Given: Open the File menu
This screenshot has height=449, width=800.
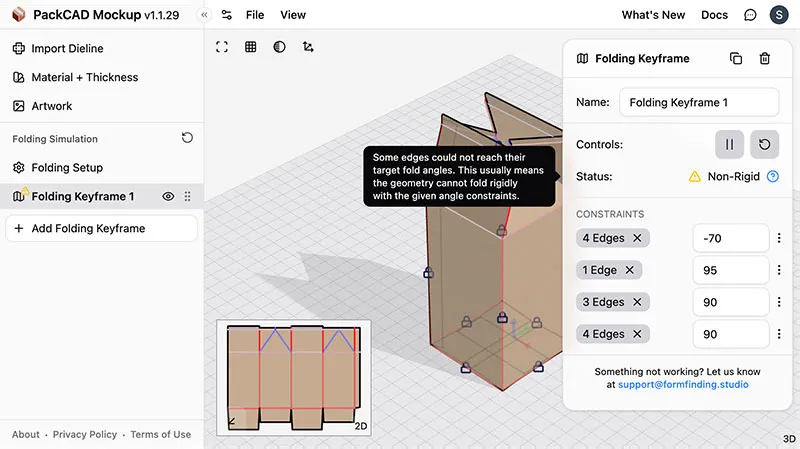Looking at the screenshot, I should [x=255, y=15].
